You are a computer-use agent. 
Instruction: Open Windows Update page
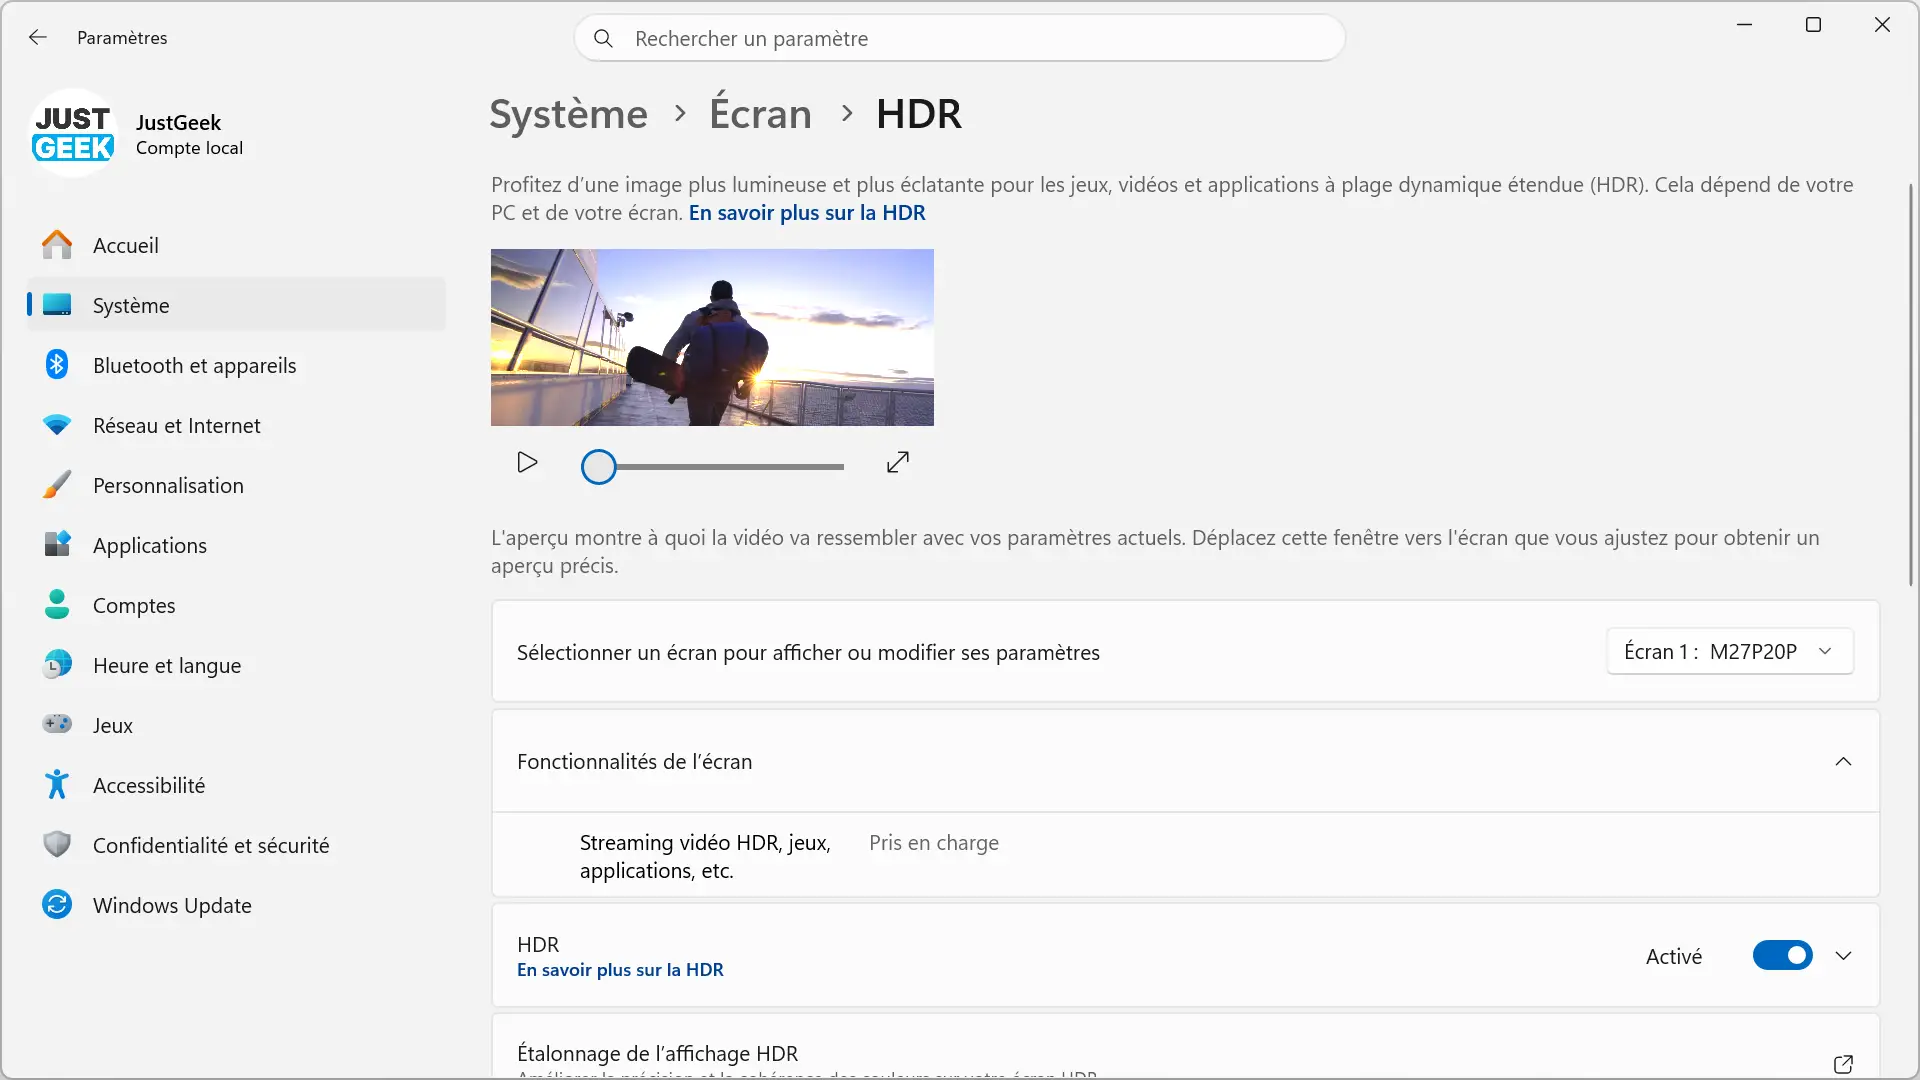coord(236,905)
